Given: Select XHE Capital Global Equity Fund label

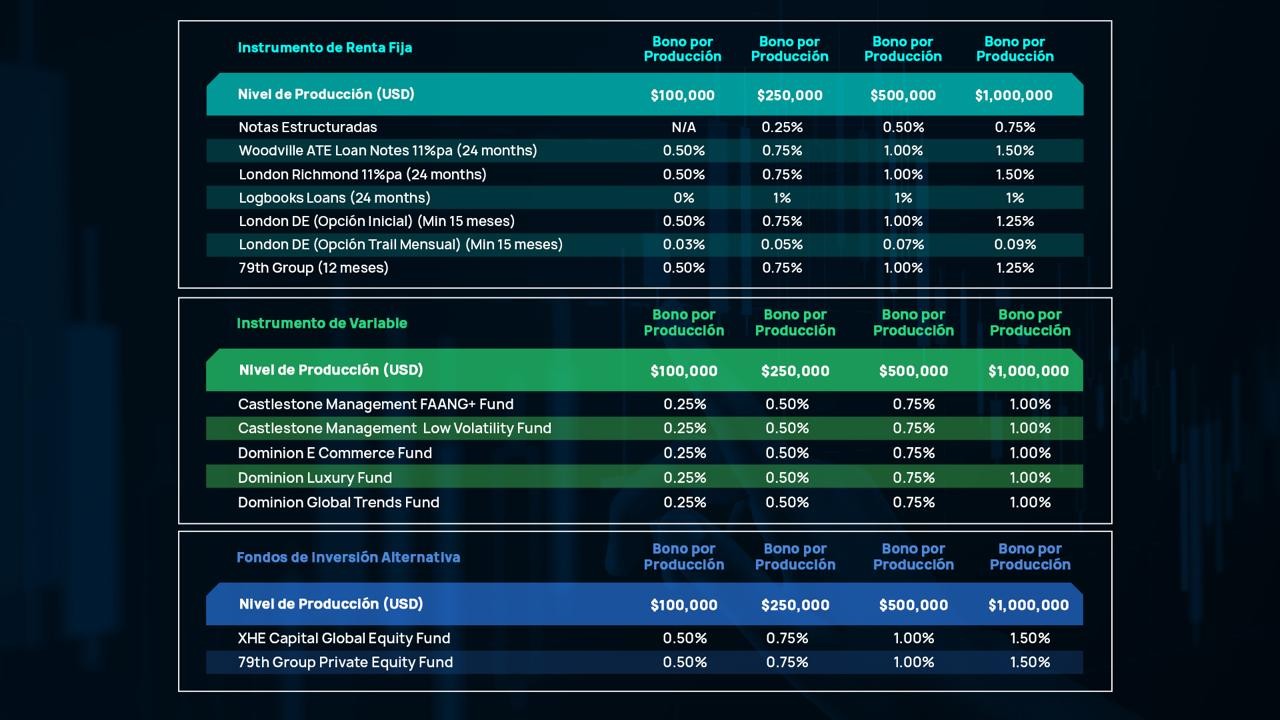Looking at the screenshot, I should point(344,638).
